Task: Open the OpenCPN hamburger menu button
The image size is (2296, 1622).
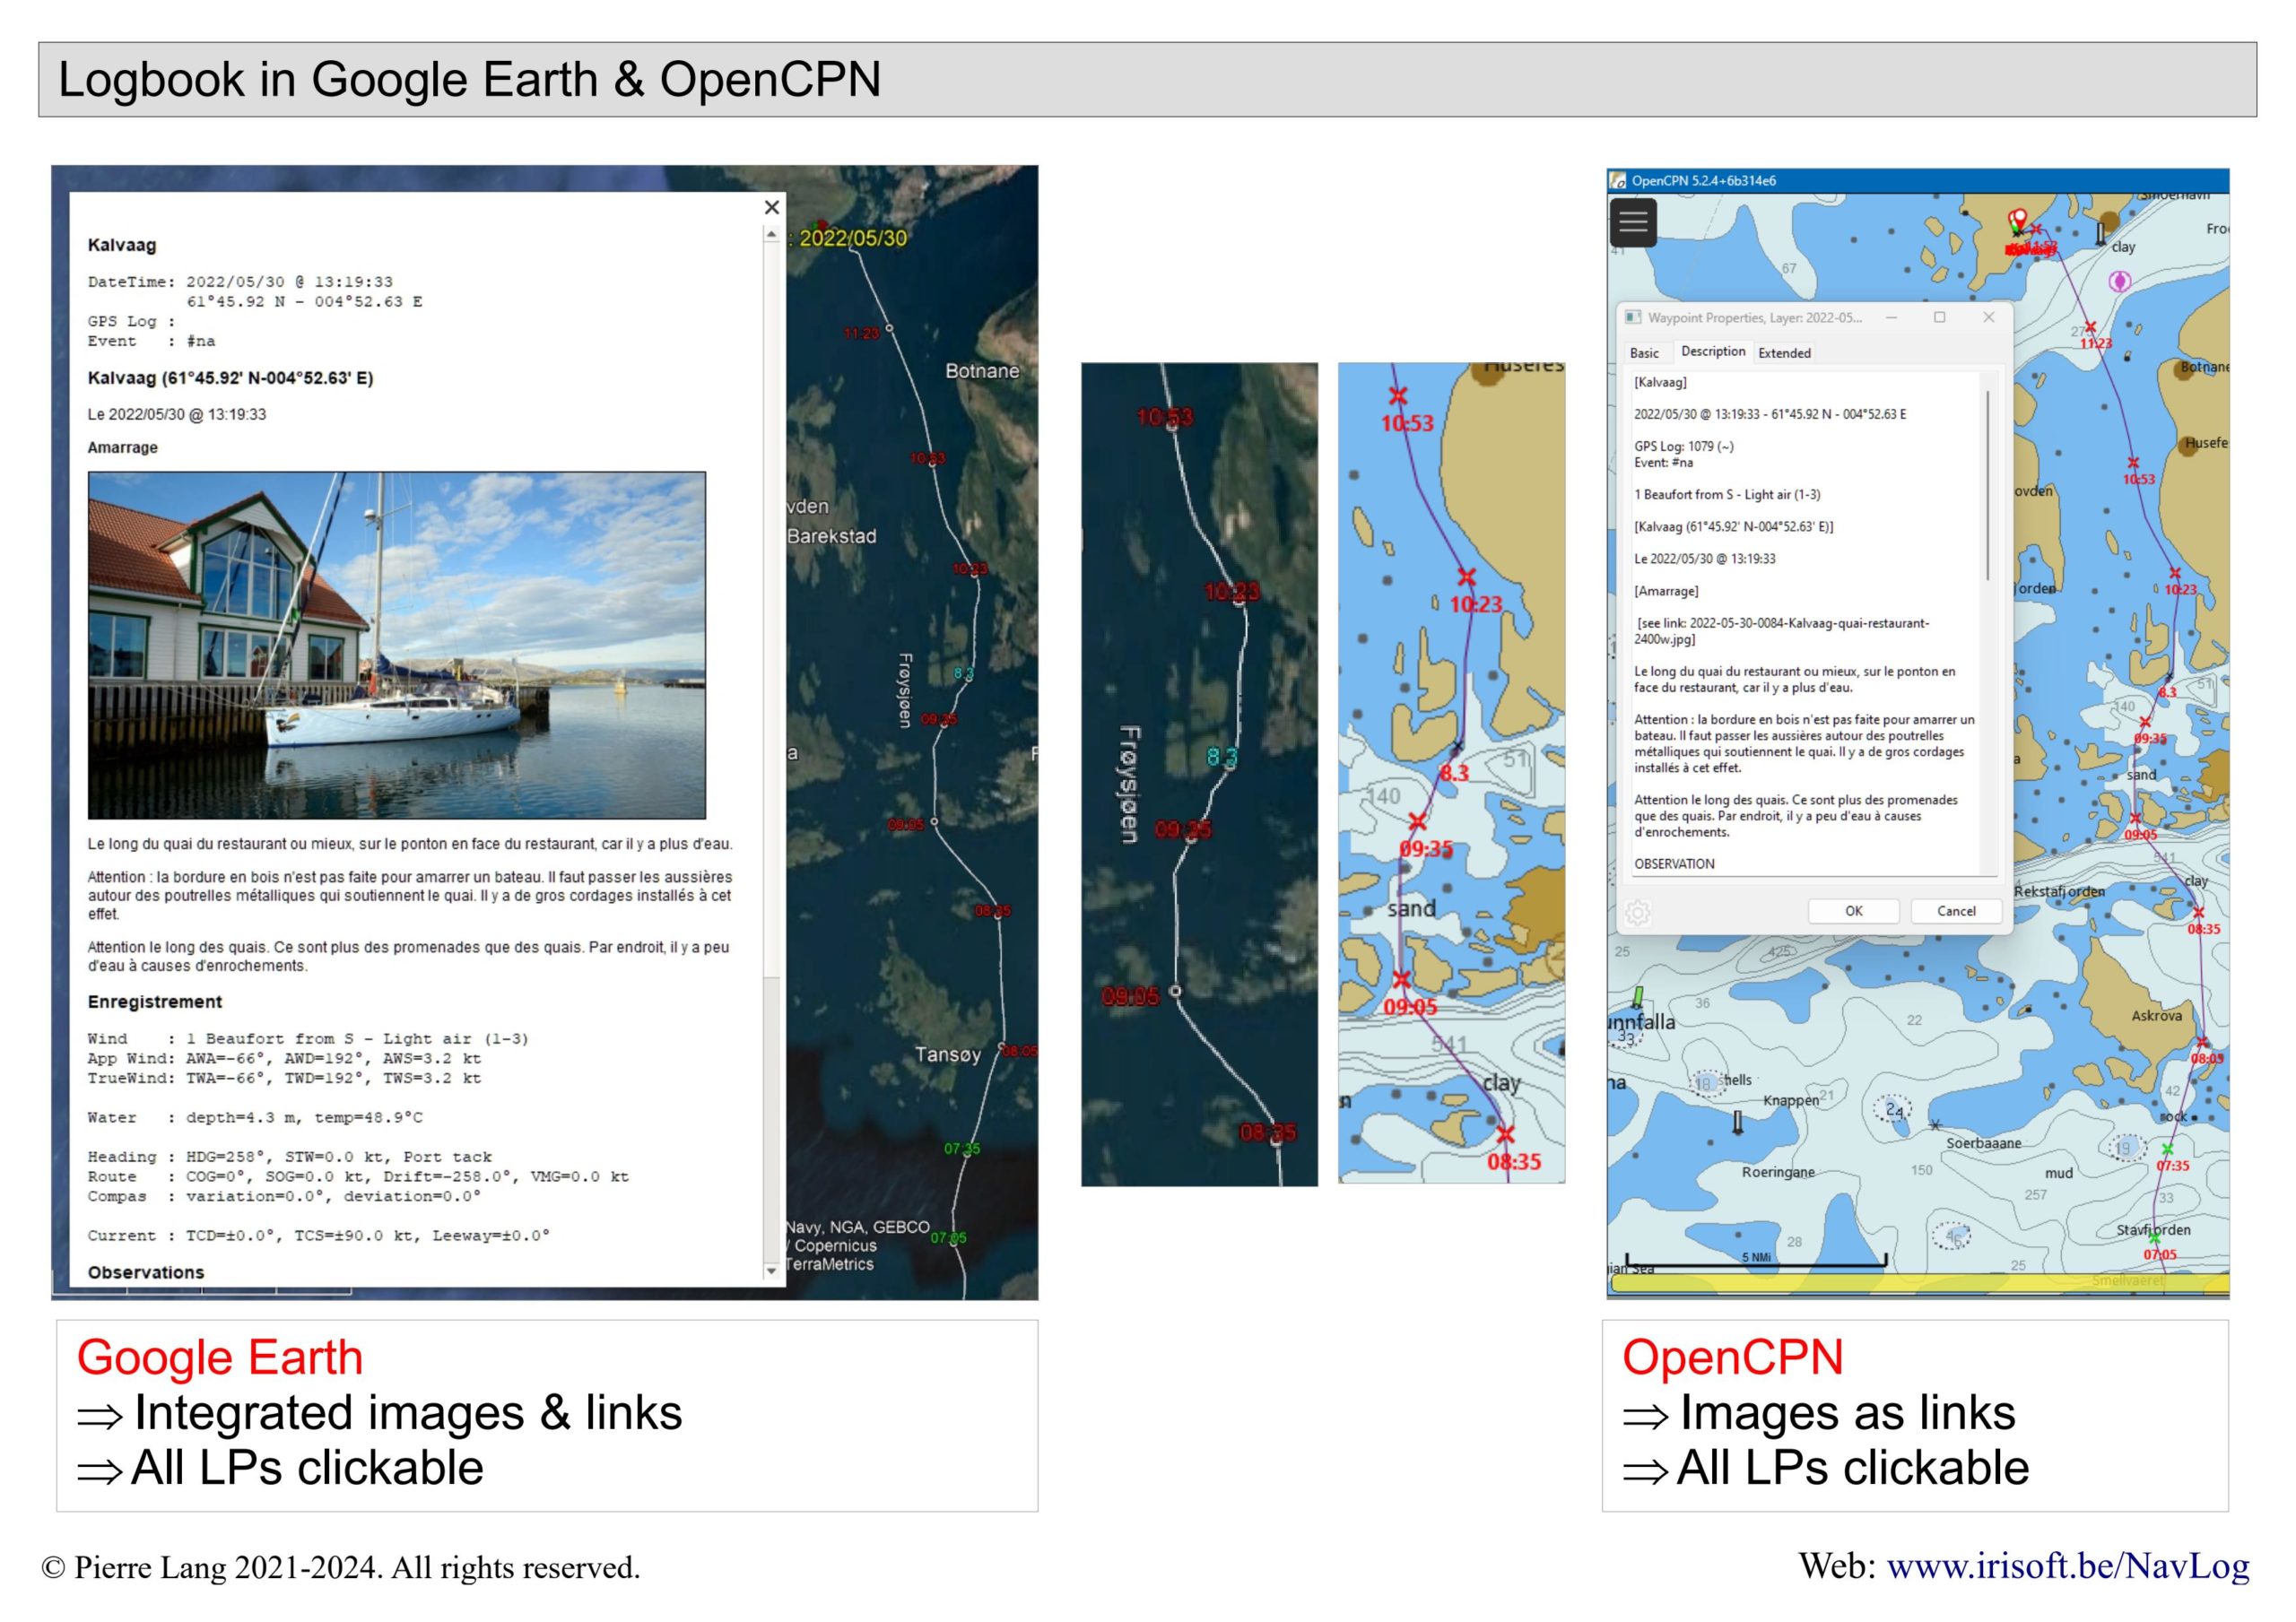Action: tap(1633, 222)
